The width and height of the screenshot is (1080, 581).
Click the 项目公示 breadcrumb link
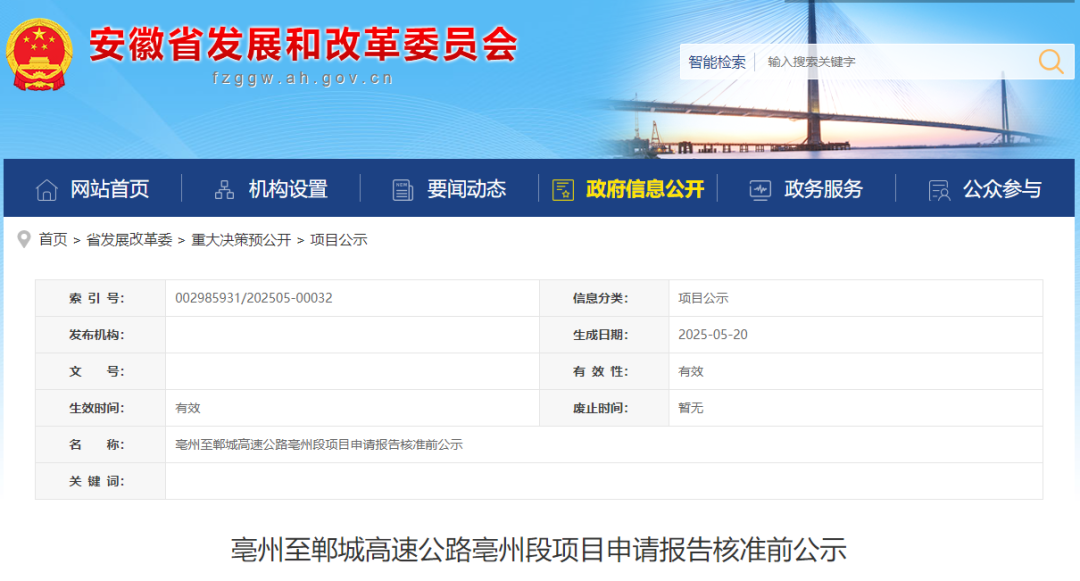pos(339,240)
